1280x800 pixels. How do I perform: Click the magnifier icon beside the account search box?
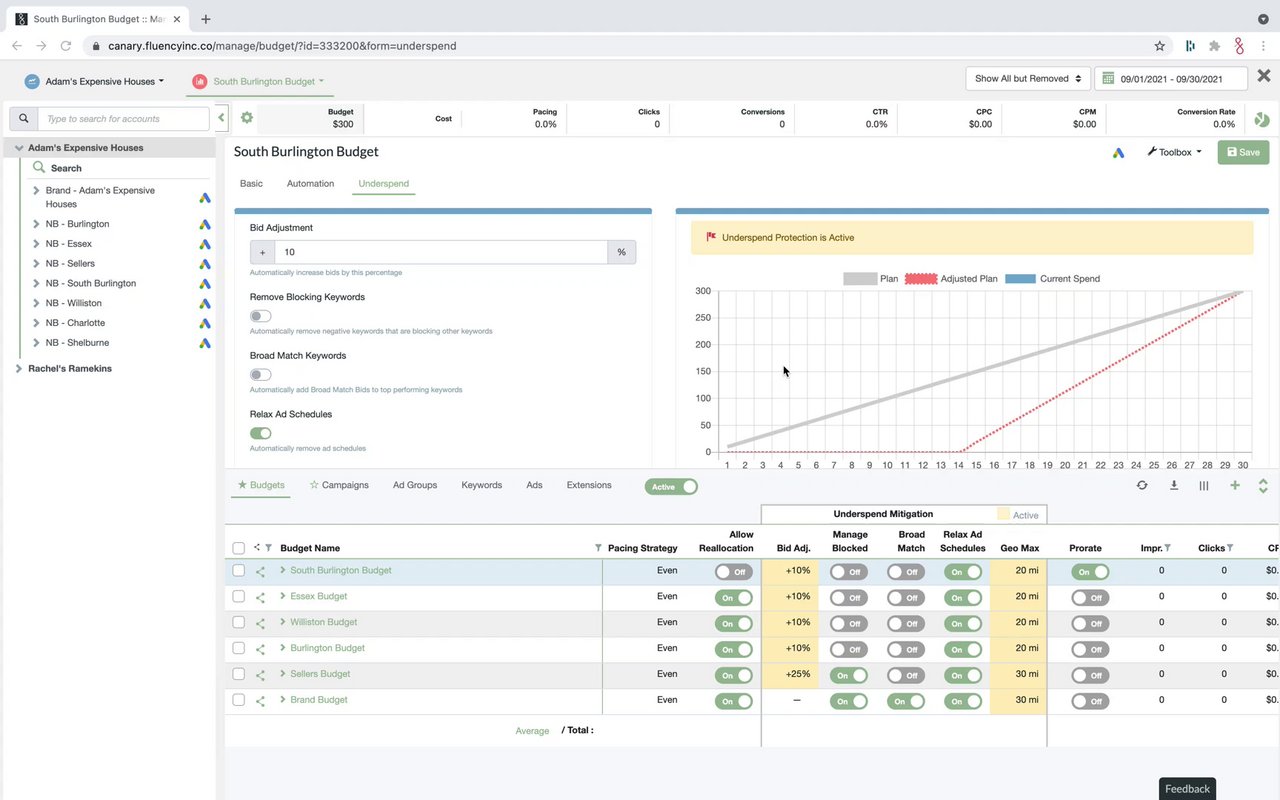click(23, 119)
